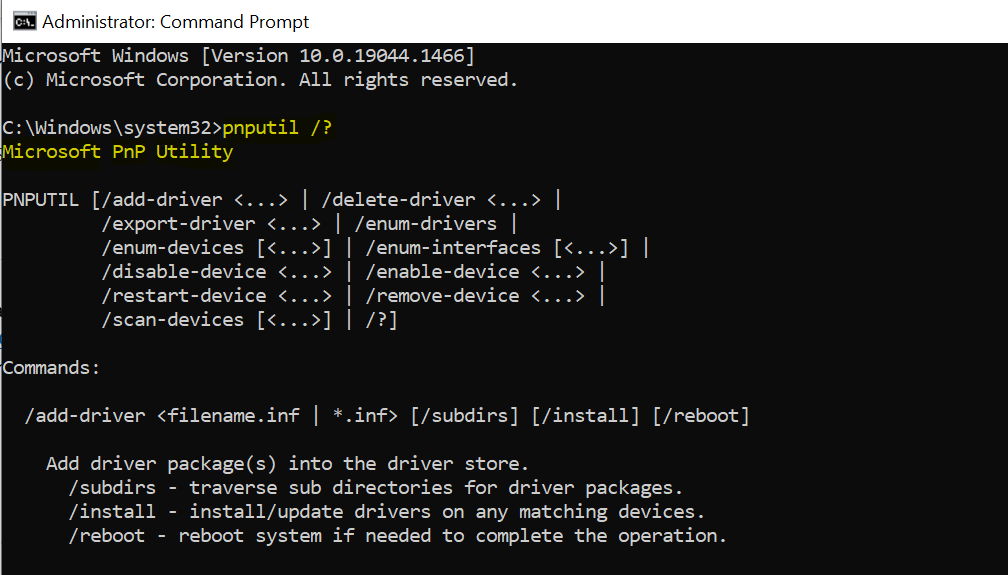Click "filename.inf" in the add-driver command line
Screen dimensions: 1008x575
point(233,415)
